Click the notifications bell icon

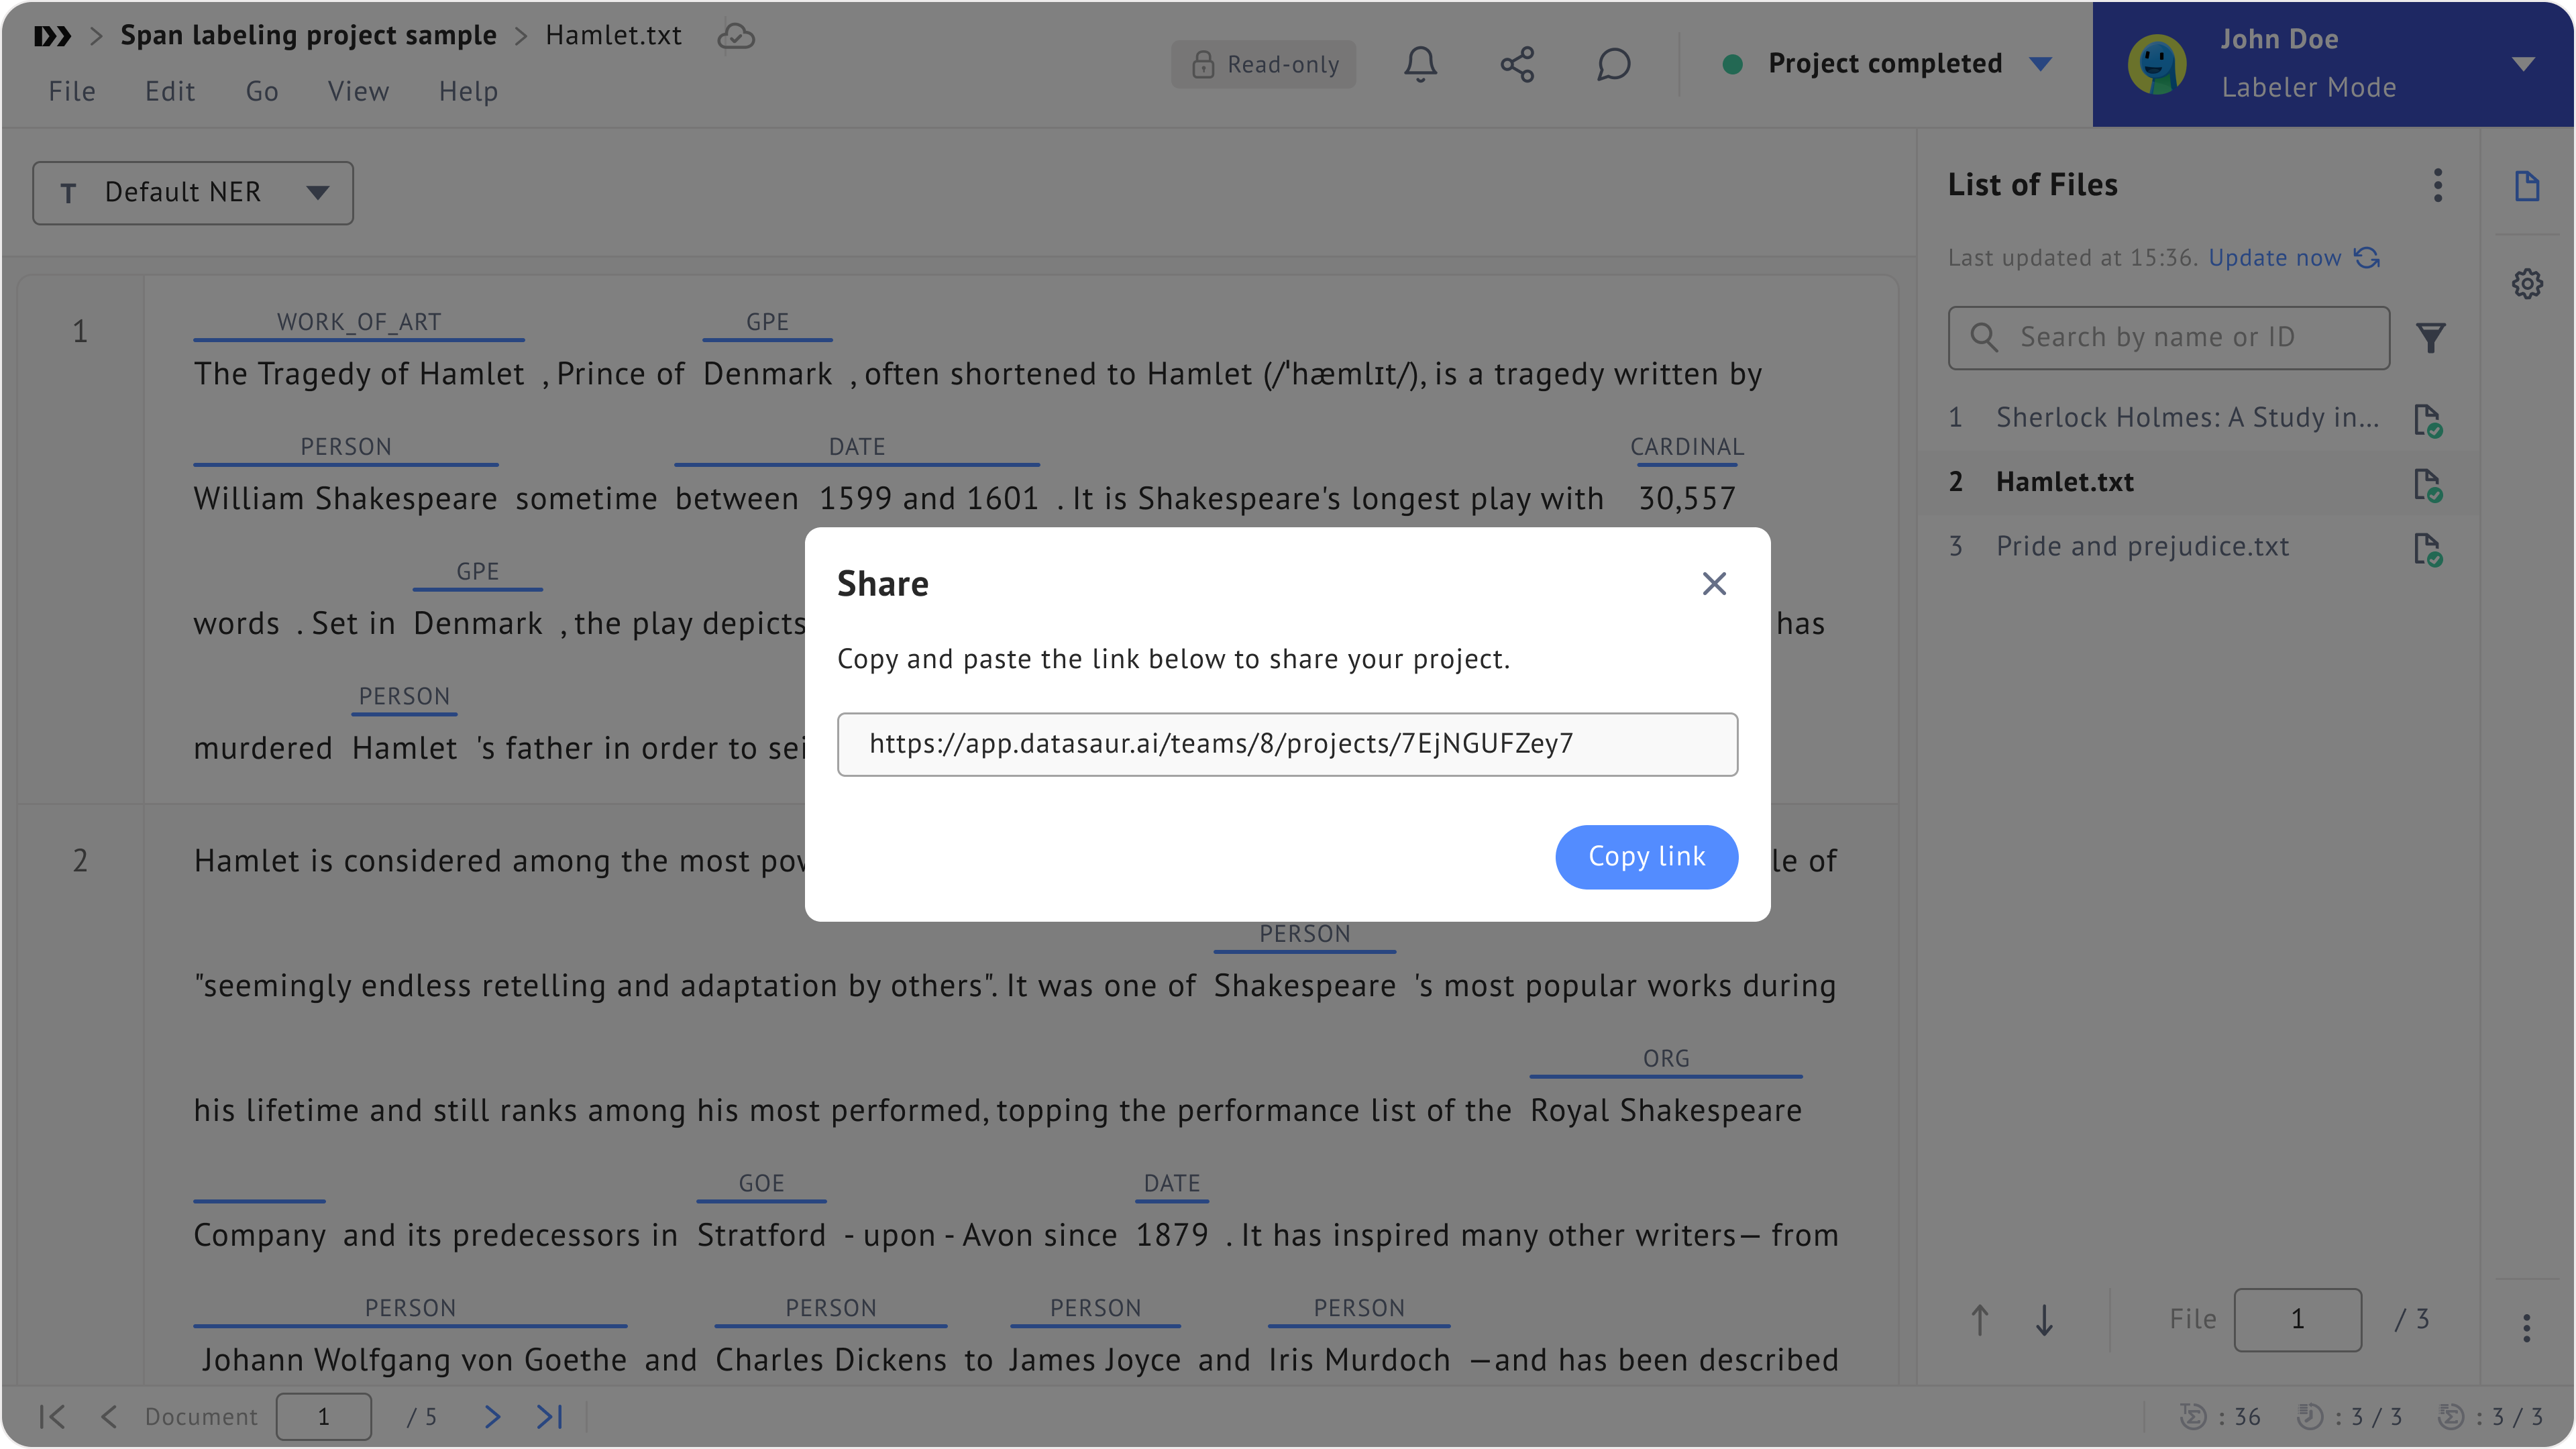coord(1420,64)
